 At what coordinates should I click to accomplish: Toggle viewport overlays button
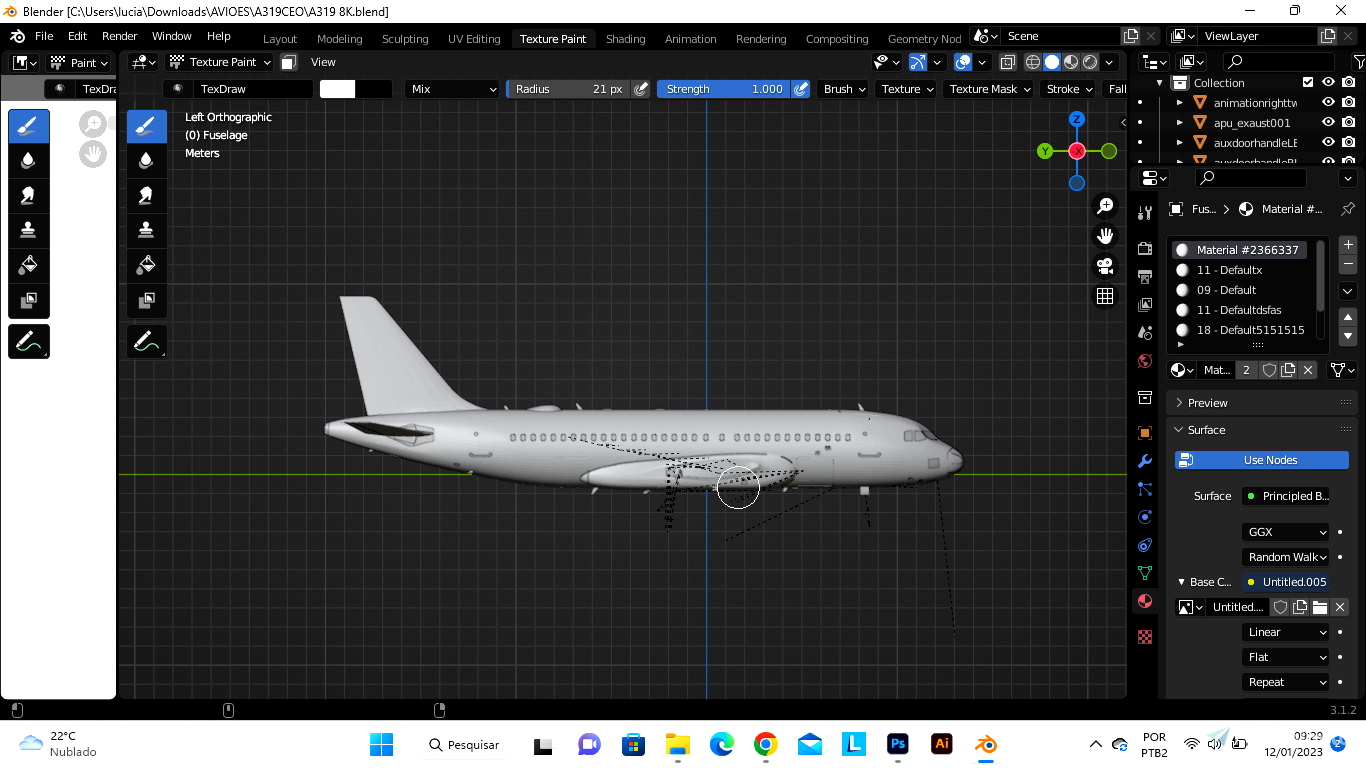(963, 62)
